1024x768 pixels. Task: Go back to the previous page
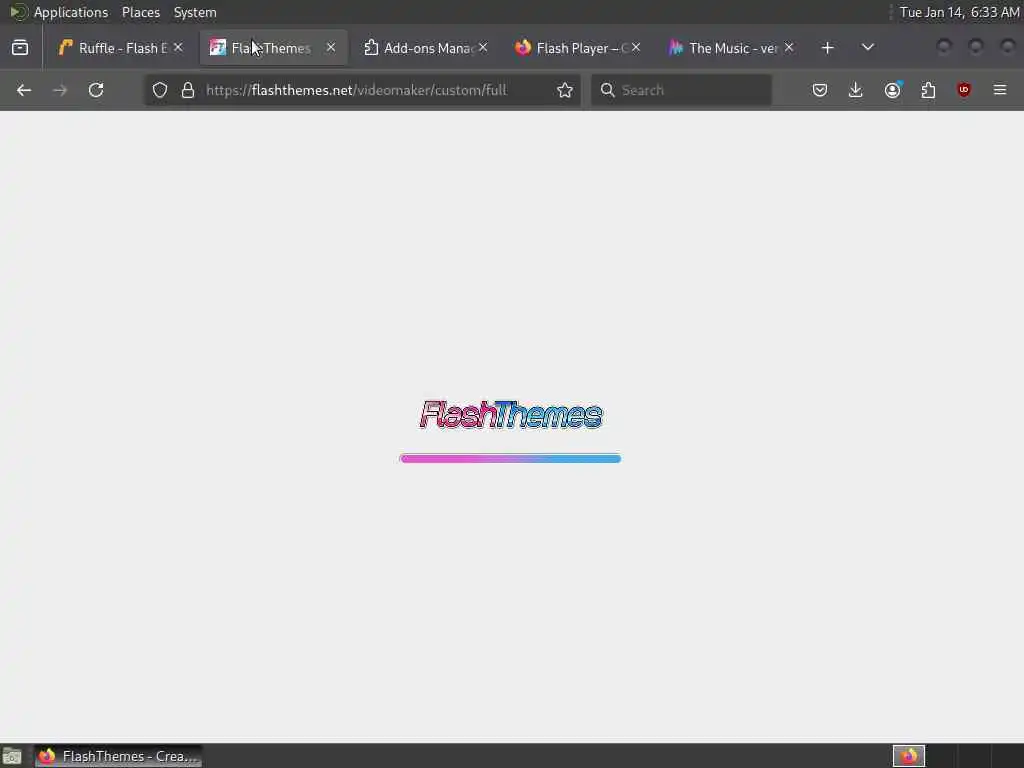[24, 90]
